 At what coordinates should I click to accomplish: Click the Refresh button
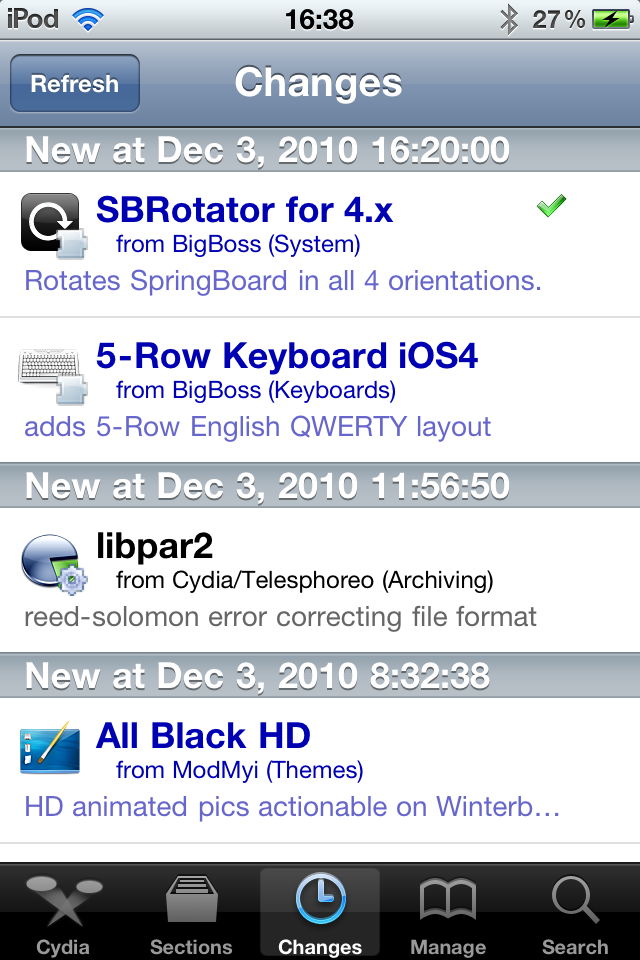point(75,83)
